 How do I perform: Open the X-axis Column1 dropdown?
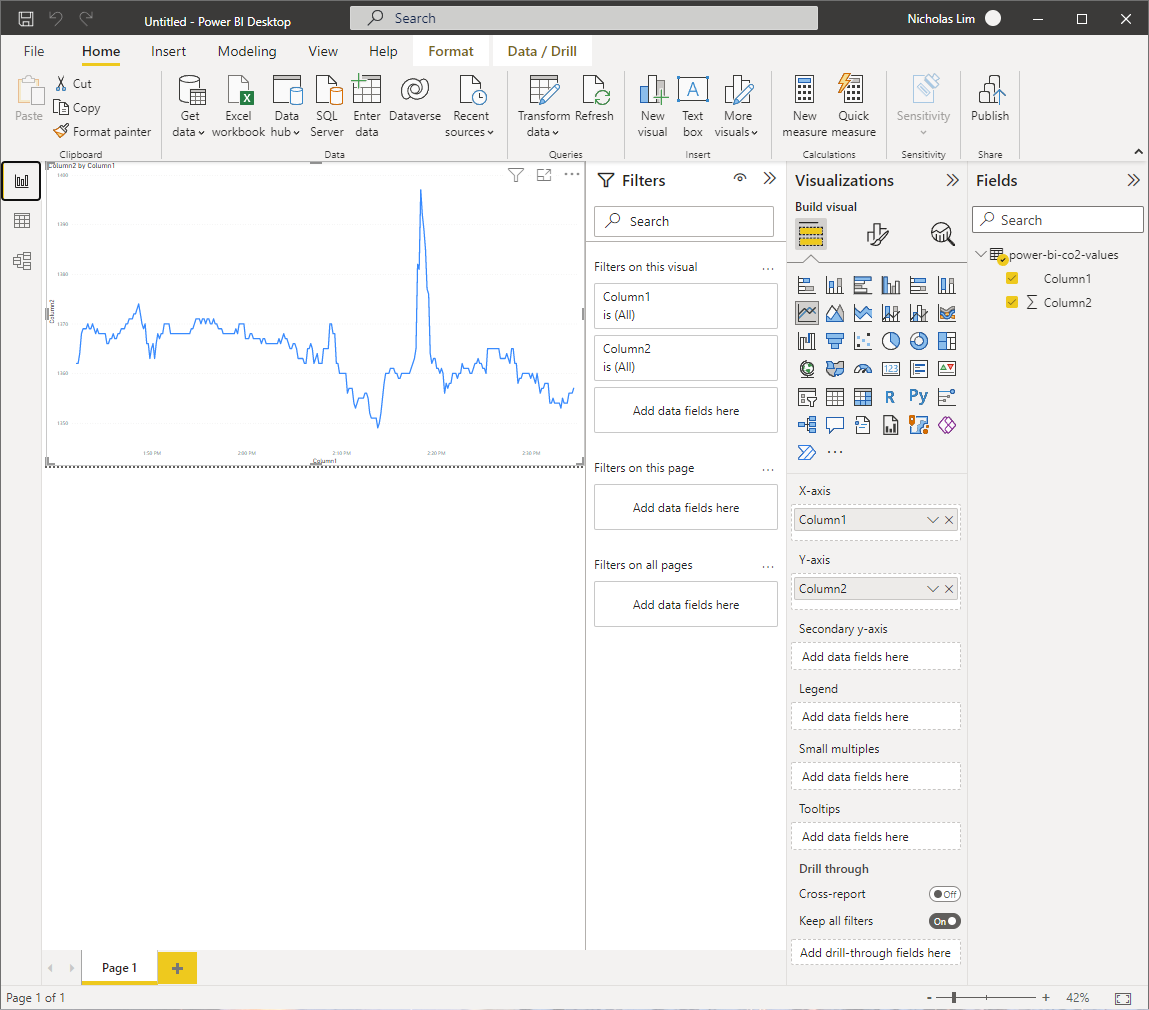[x=932, y=519]
